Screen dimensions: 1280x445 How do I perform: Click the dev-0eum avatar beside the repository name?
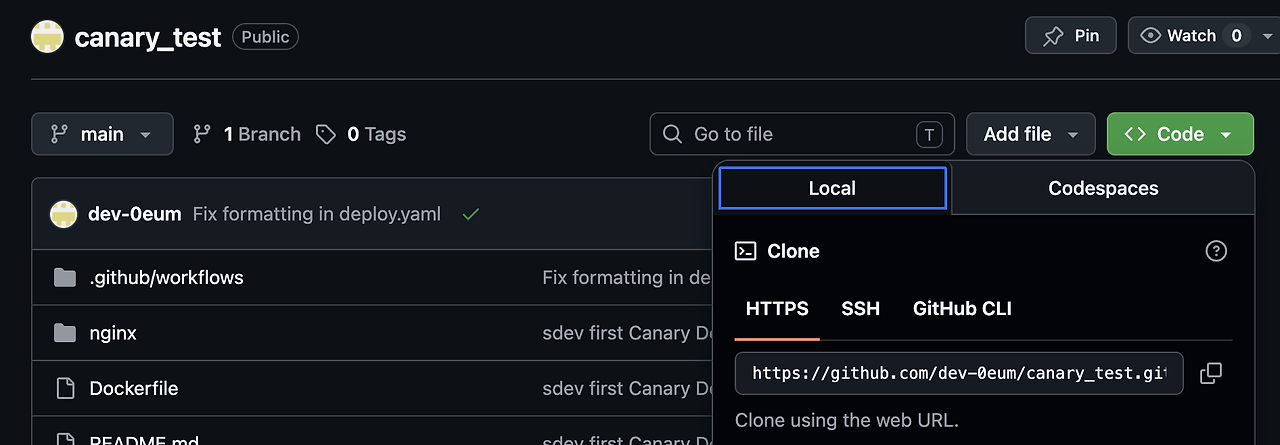pyautogui.click(x=47, y=37)
